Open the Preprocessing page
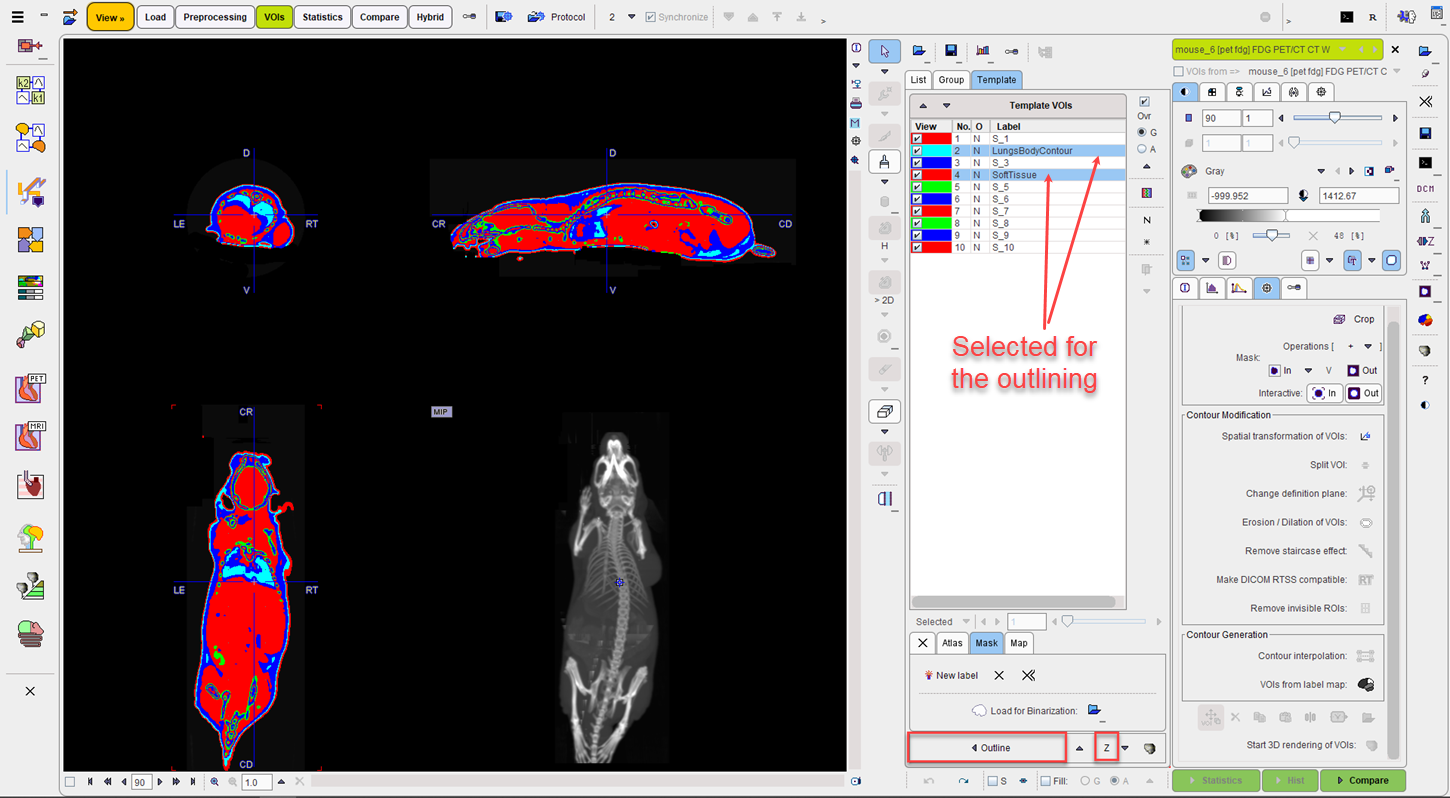The width and height of the screenshot is (1450, 798). pos(214,17)
